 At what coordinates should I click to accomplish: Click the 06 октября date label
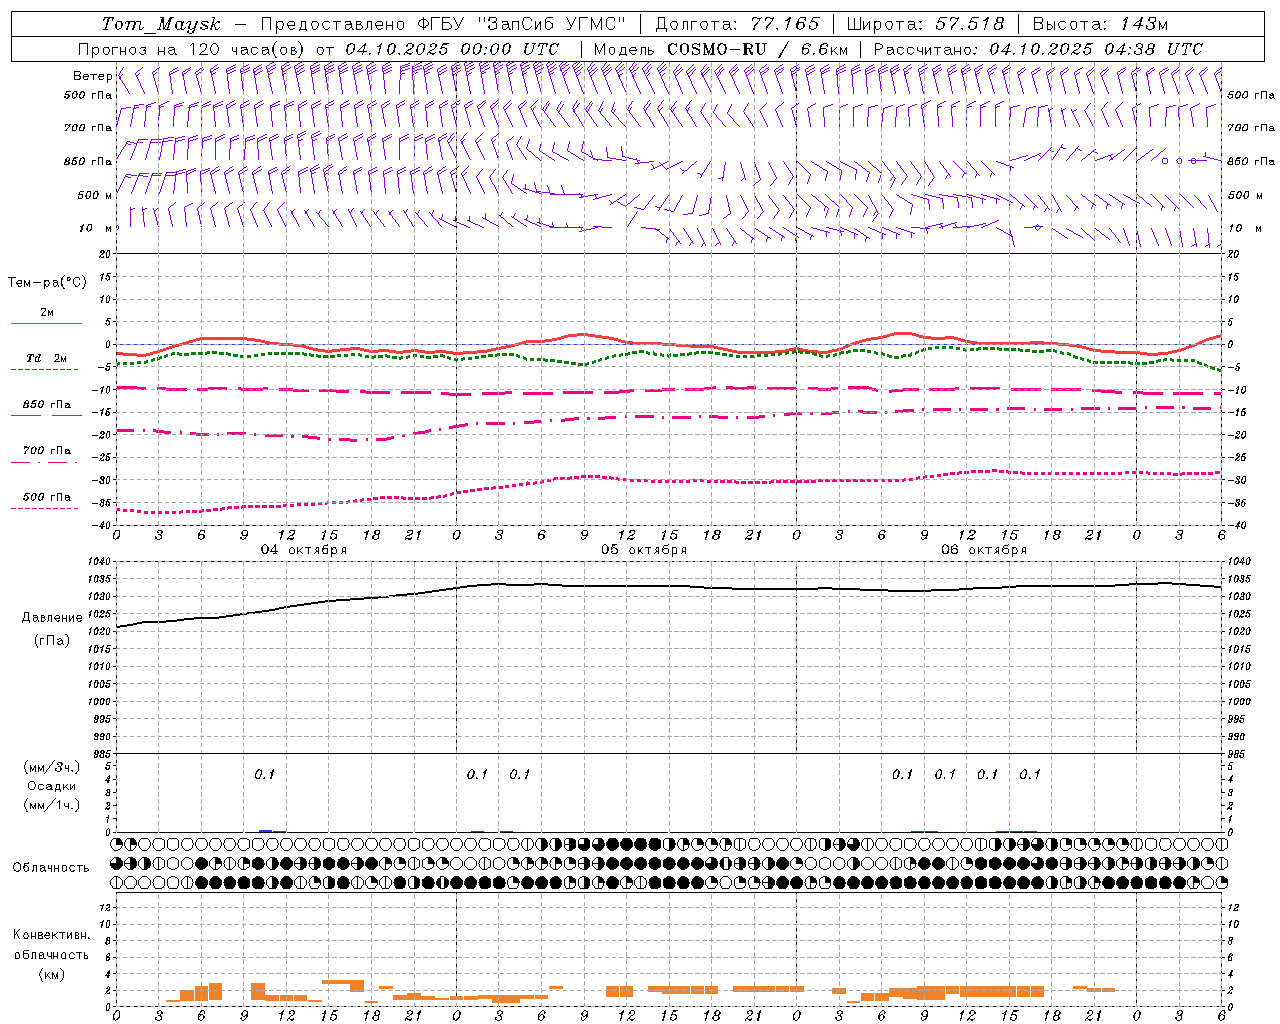(984, 550)
